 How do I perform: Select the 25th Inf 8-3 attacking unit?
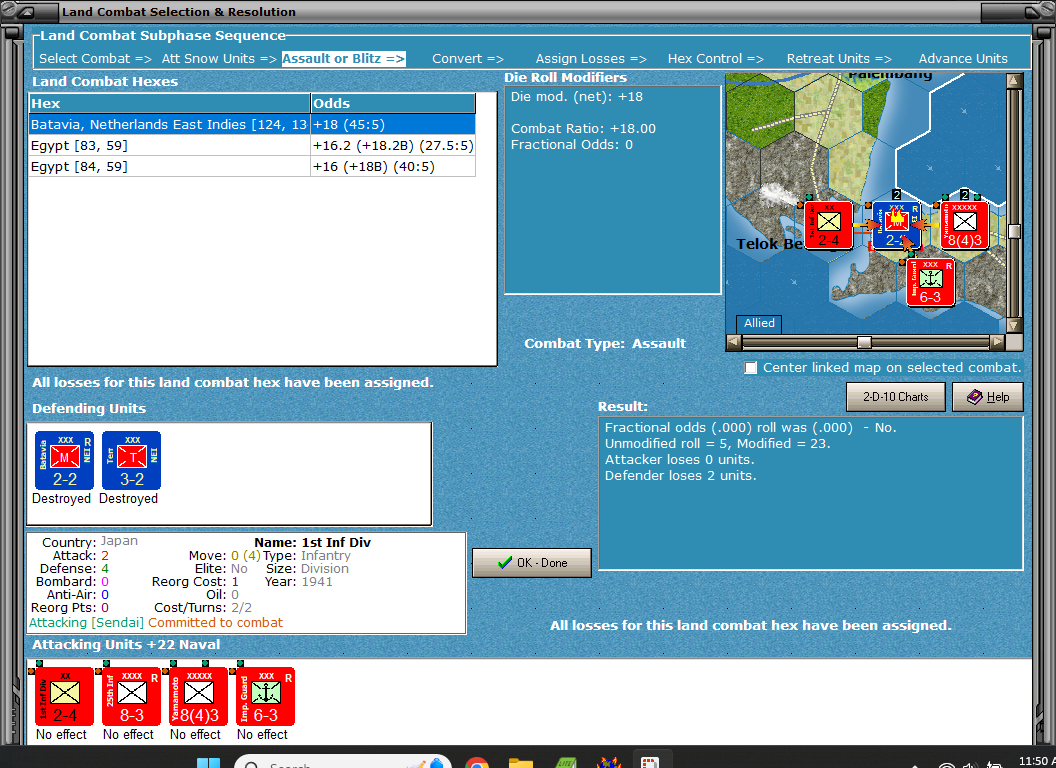pyautogui.click(x=131, y=697)
